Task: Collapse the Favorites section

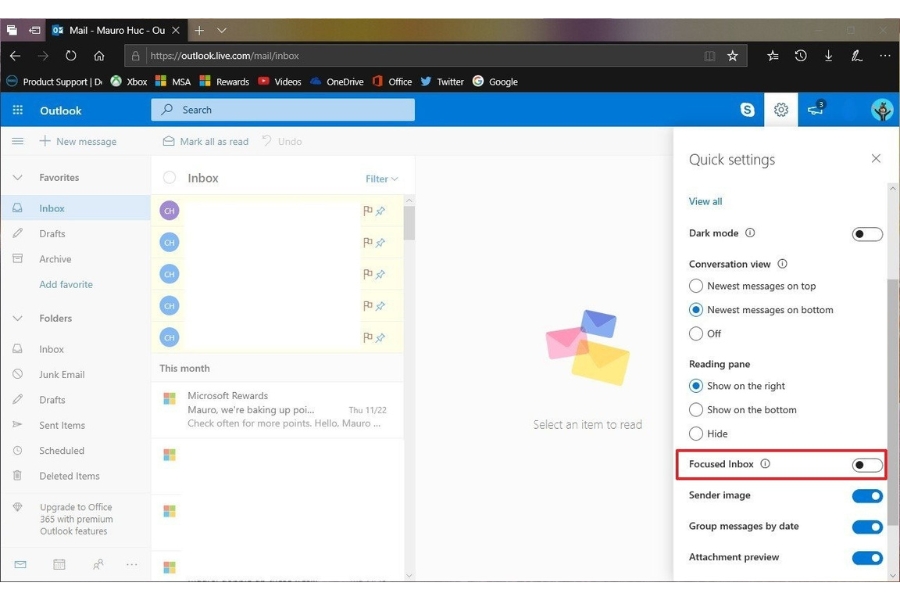Action: [x=16, y=177]
